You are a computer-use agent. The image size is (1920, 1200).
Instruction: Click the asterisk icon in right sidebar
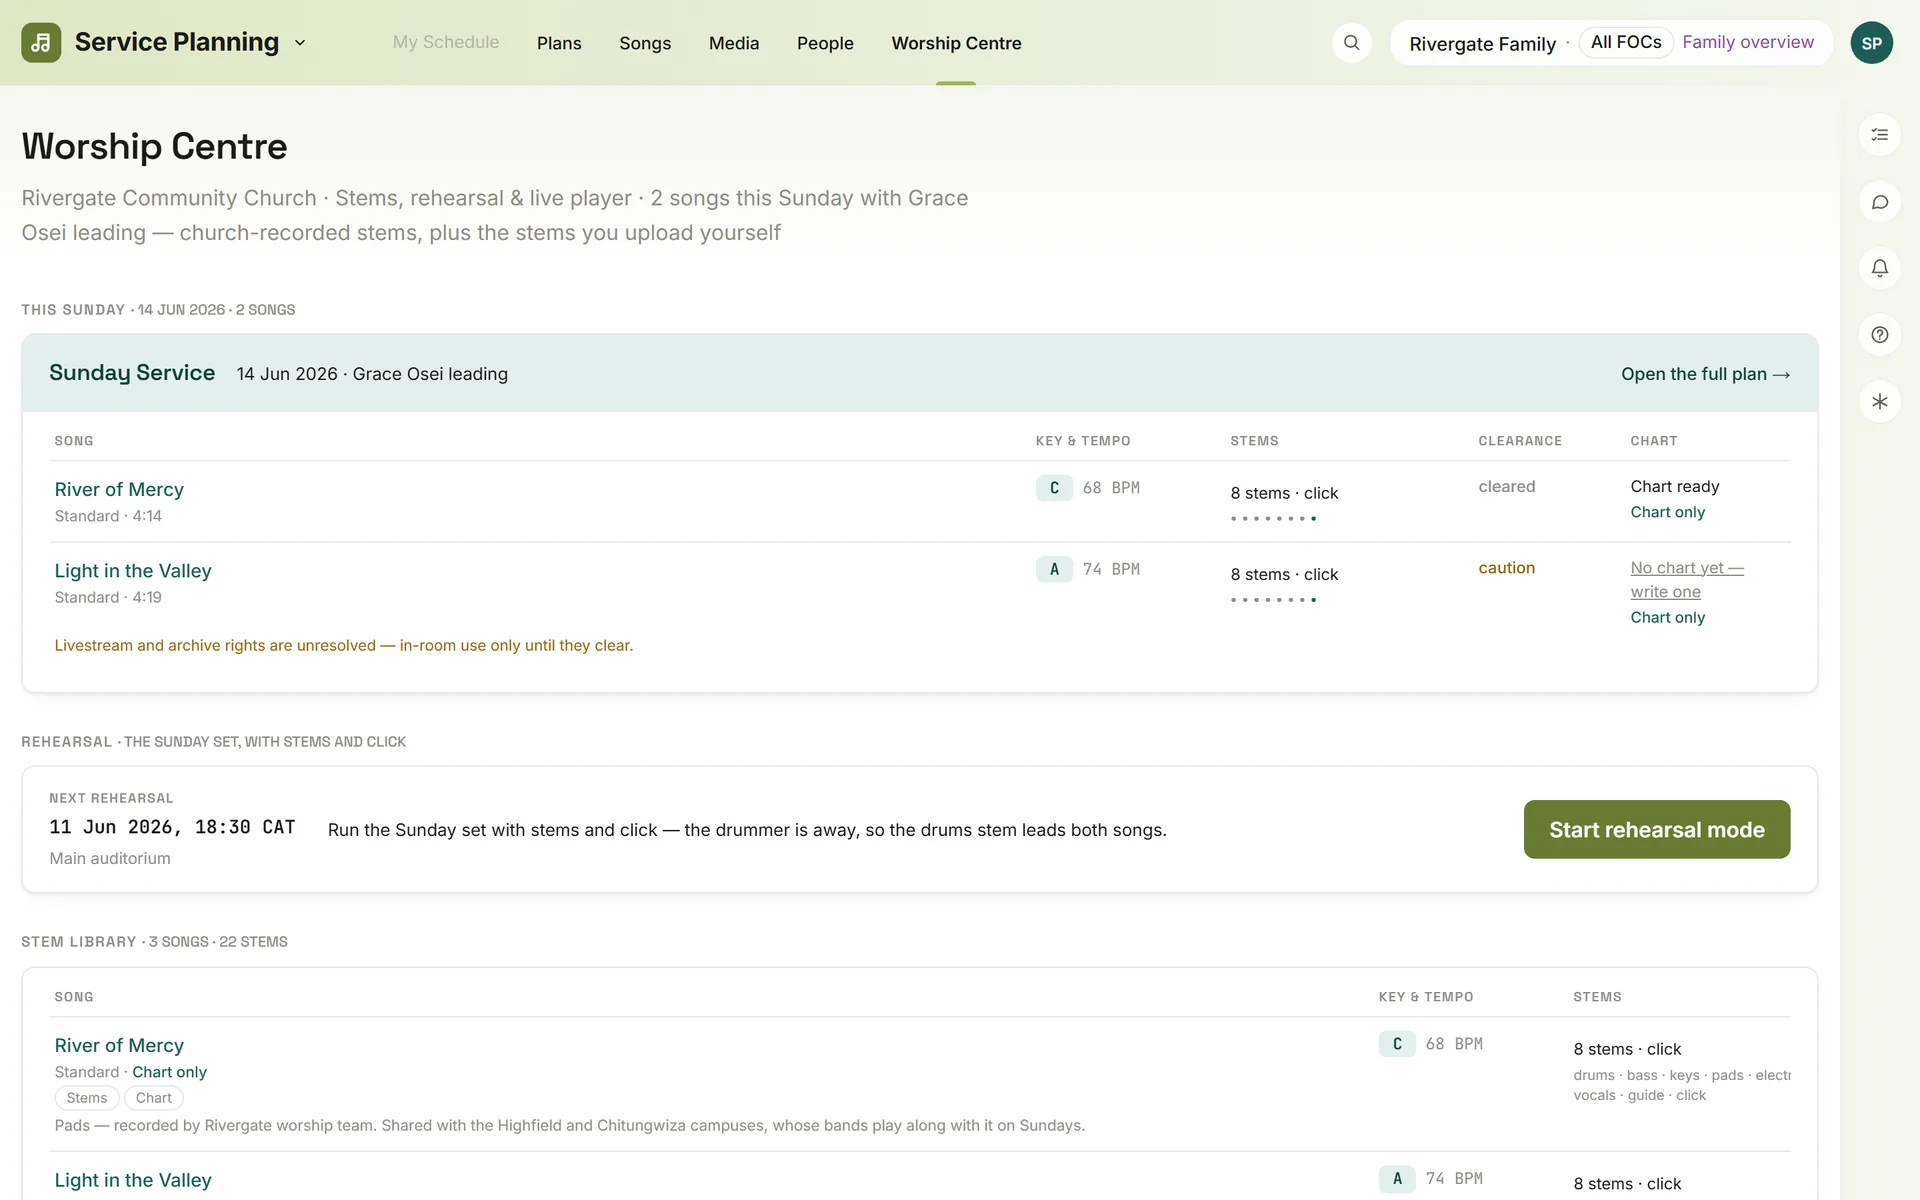click(1879, 402)
